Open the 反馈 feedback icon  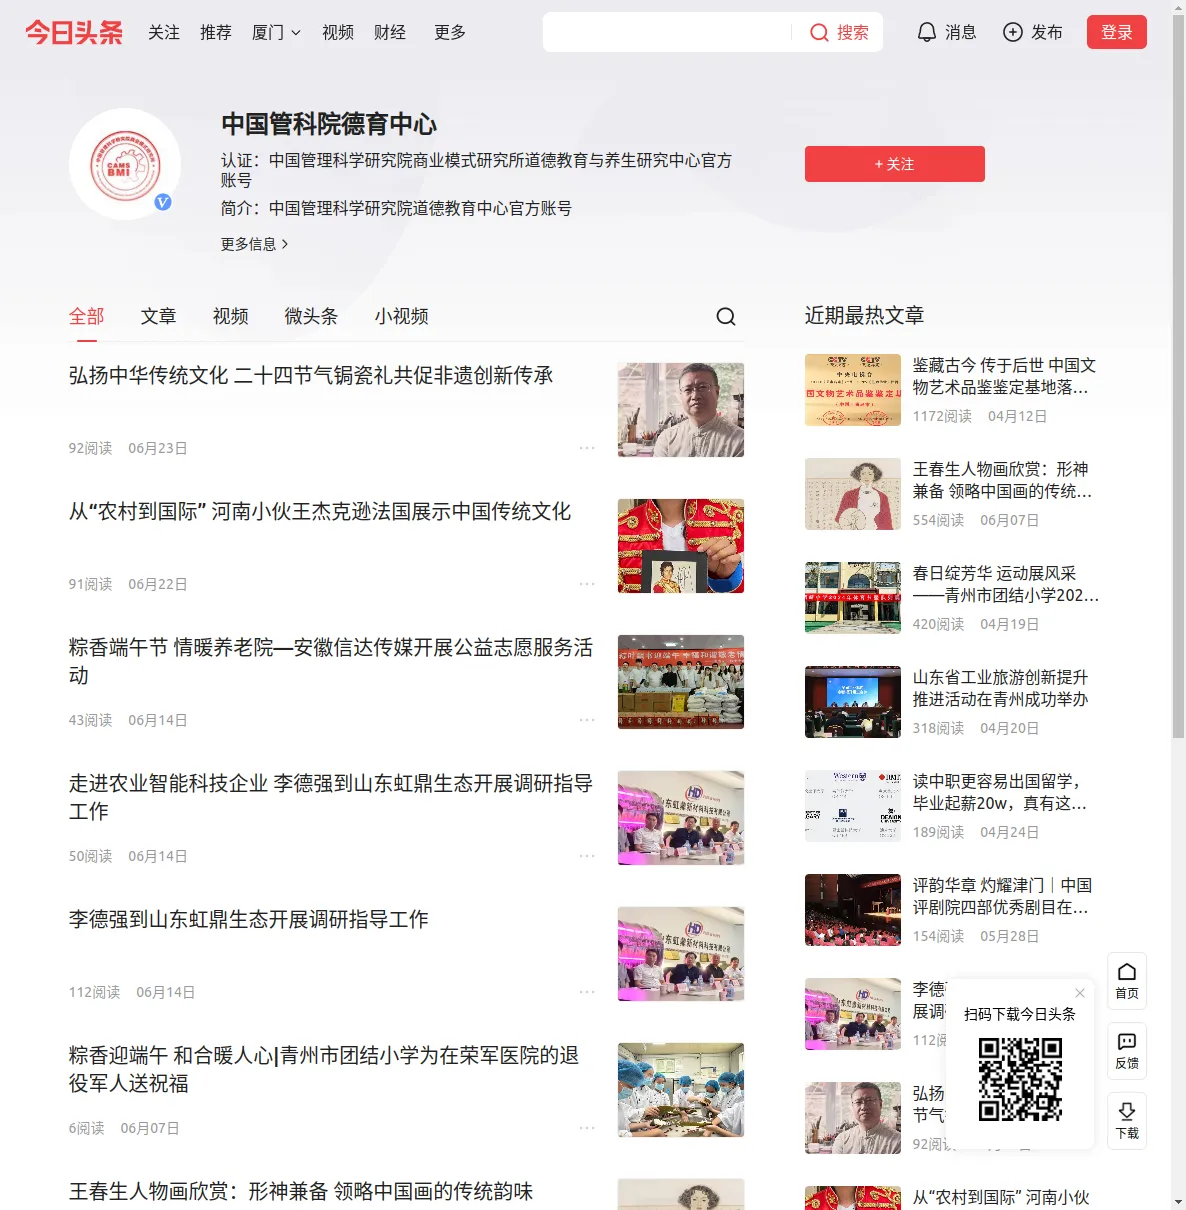[x=1127, y=1051]
